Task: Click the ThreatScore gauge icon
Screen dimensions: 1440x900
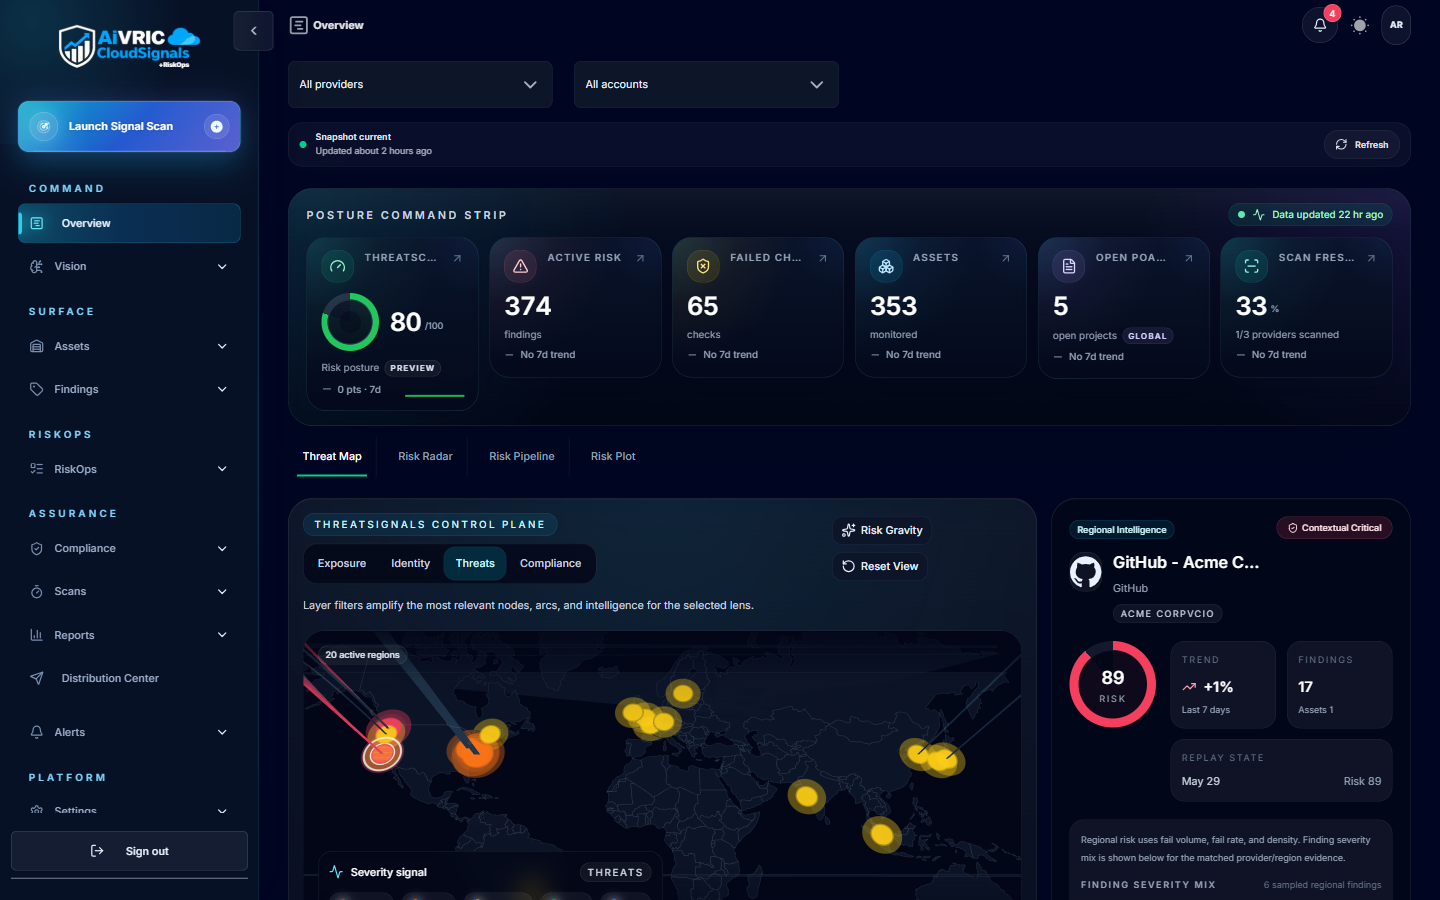Action: coord(337,266)
